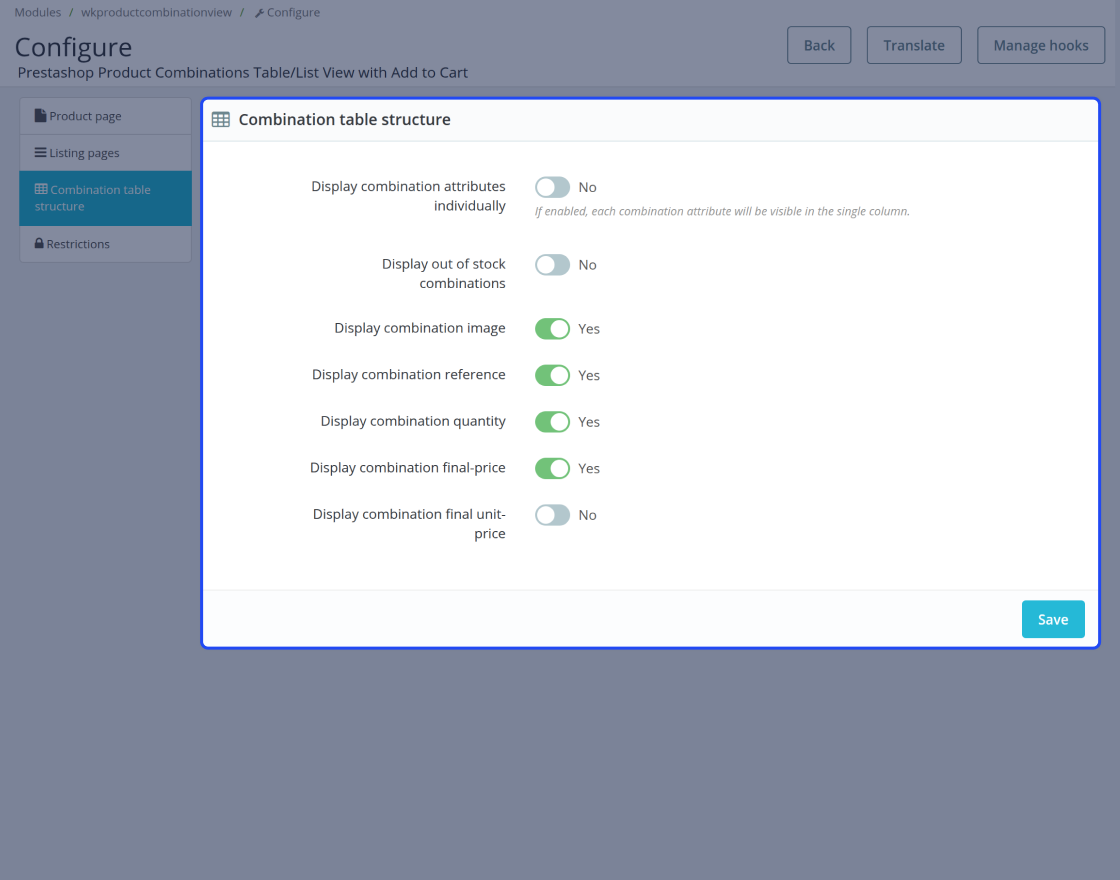Image resolution: width=1120 pixels, height=880 pixels.
Task: Click the list icon beside Listing pages
Action: 40,153
